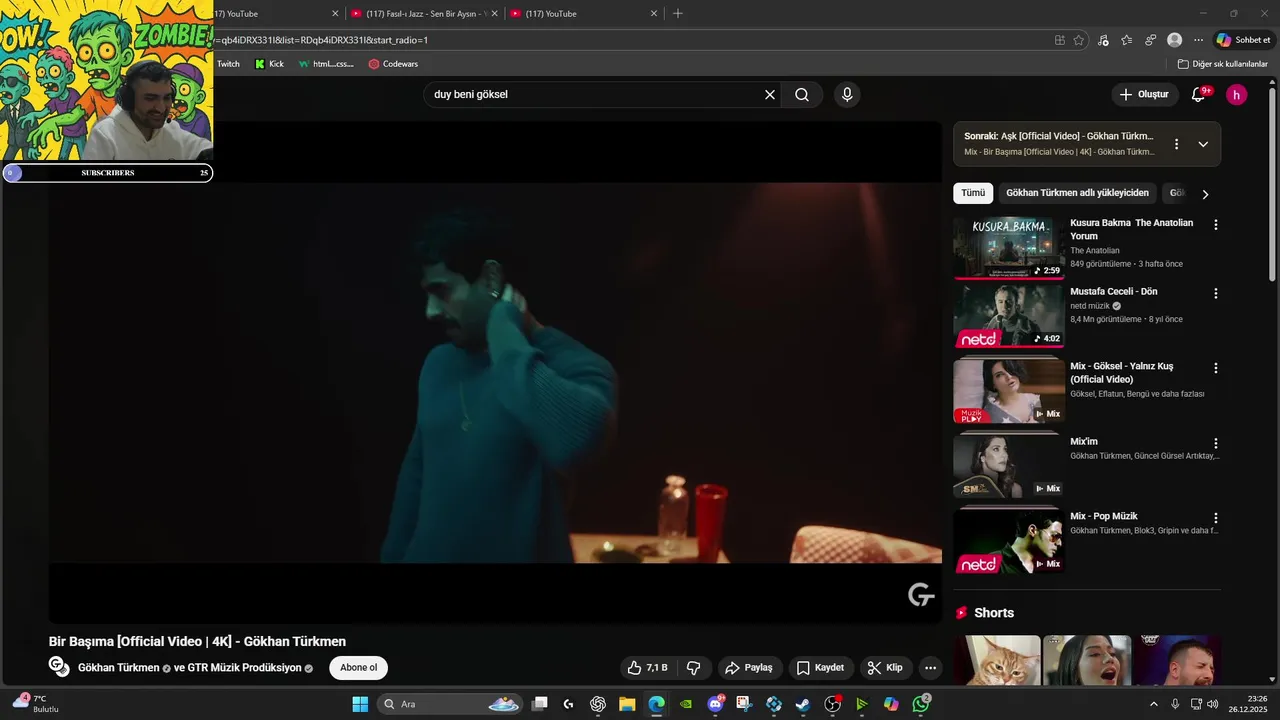Screen dimensions: 1280x720
Task: Click the 'Paylaş' share button
Action: [x=749, y=668]
